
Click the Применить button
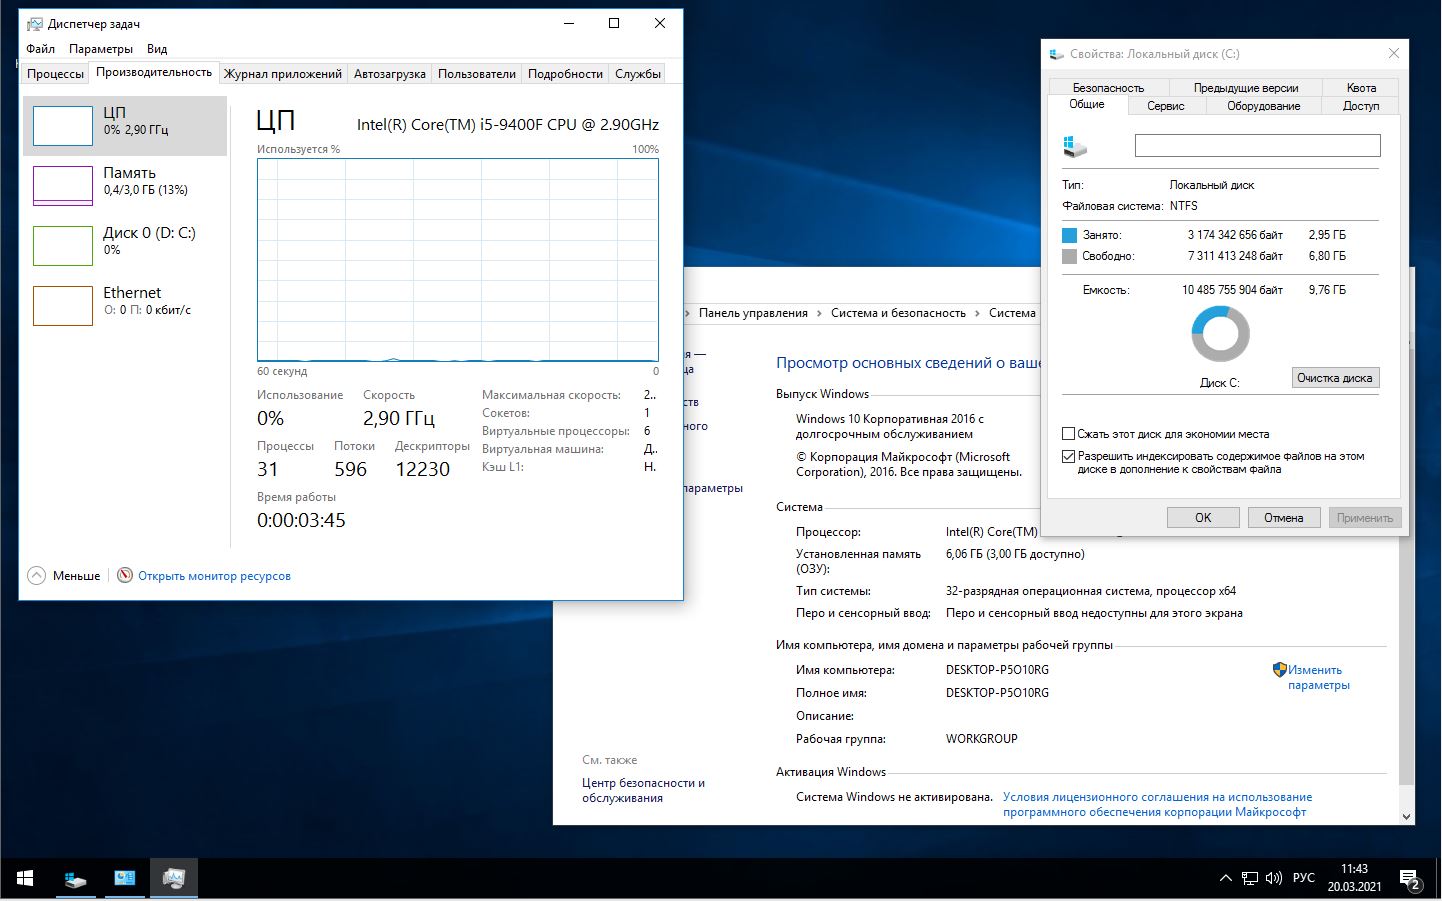[1364, 517]
